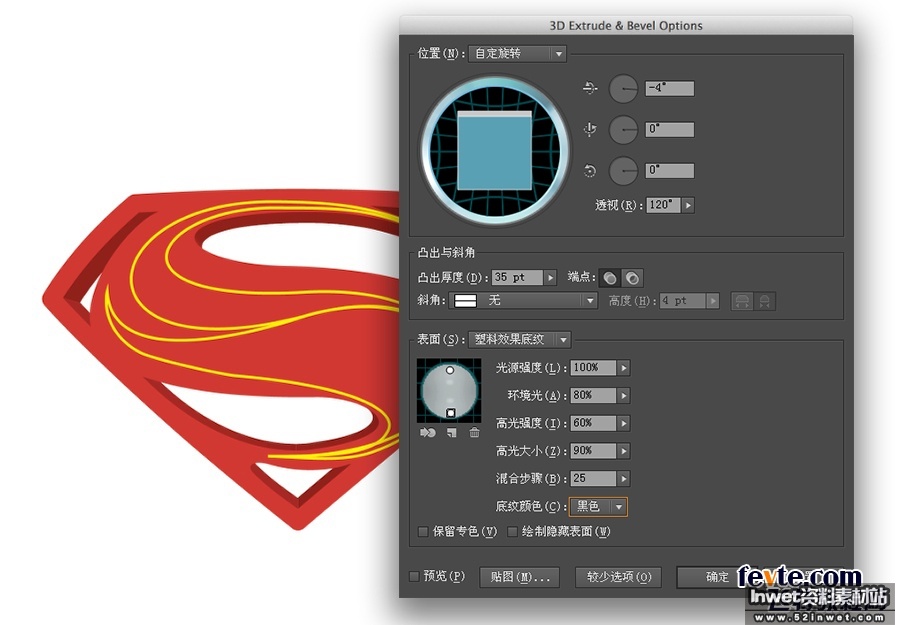
Task: Open the 高光大小 slider arrow
Action: (623, 451)
